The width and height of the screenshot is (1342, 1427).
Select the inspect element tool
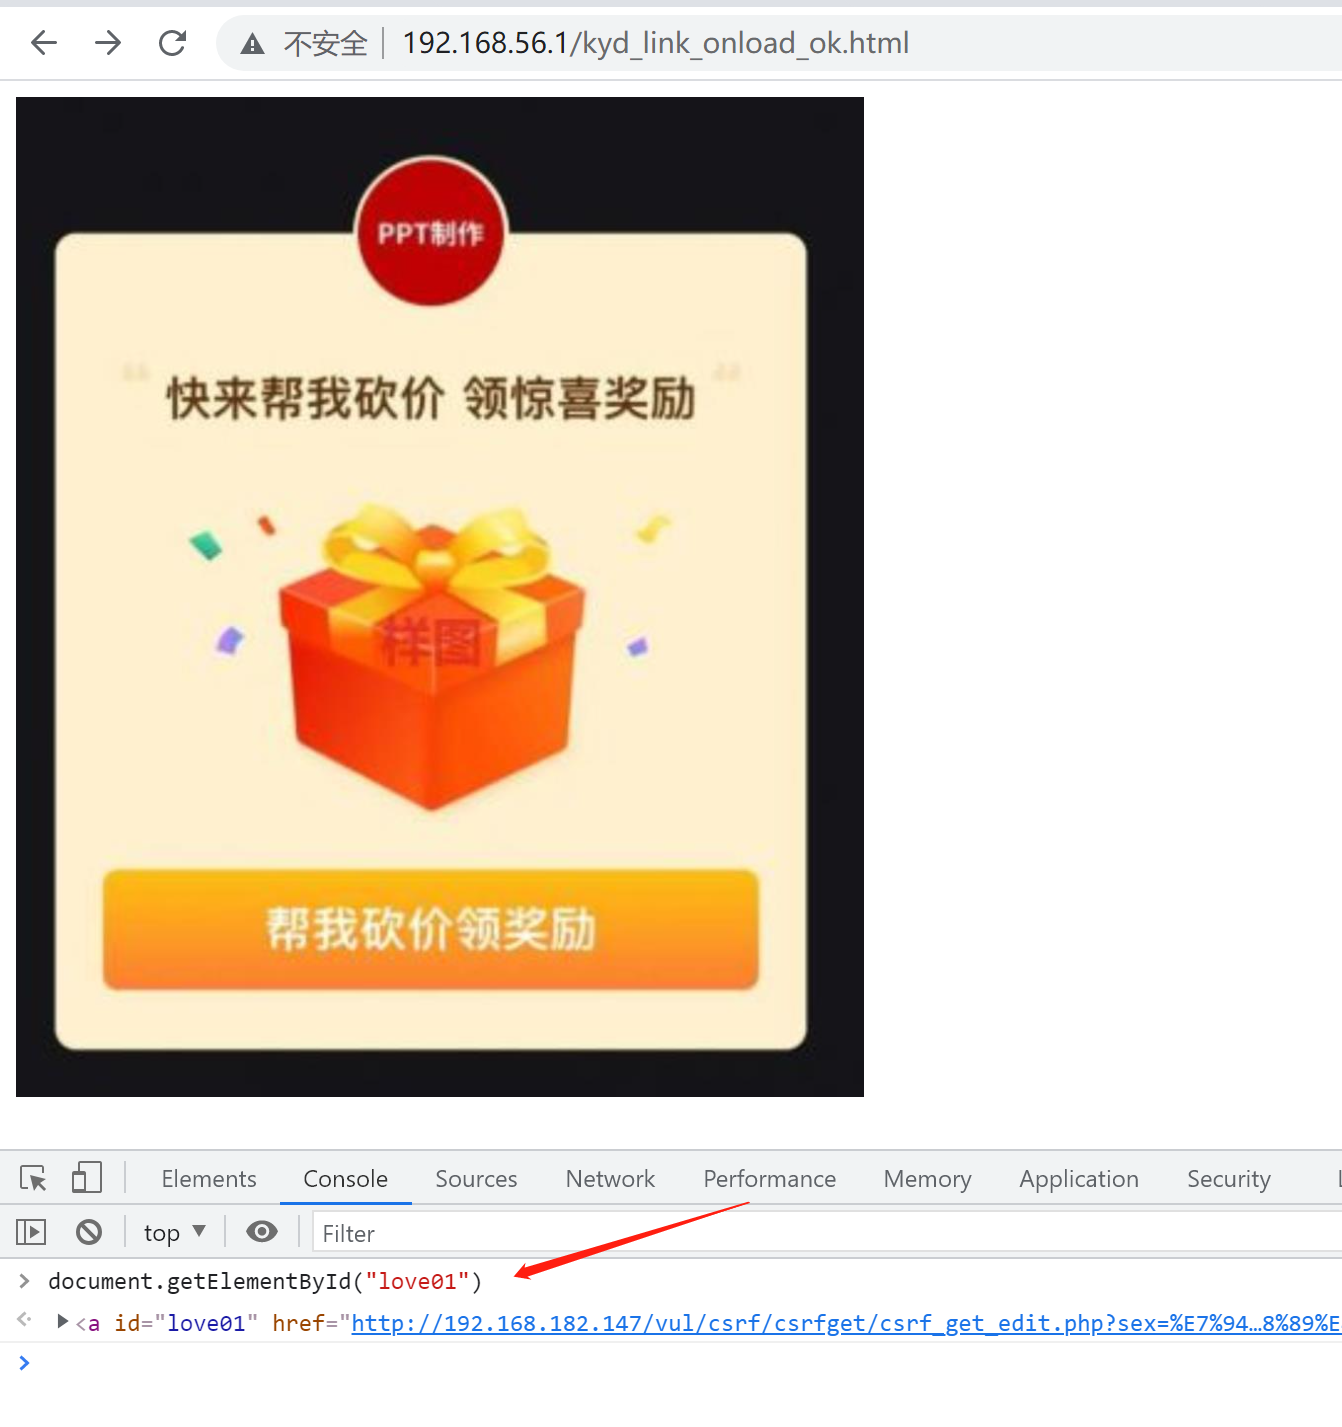pyautogui.click(x=35, y=1178)
